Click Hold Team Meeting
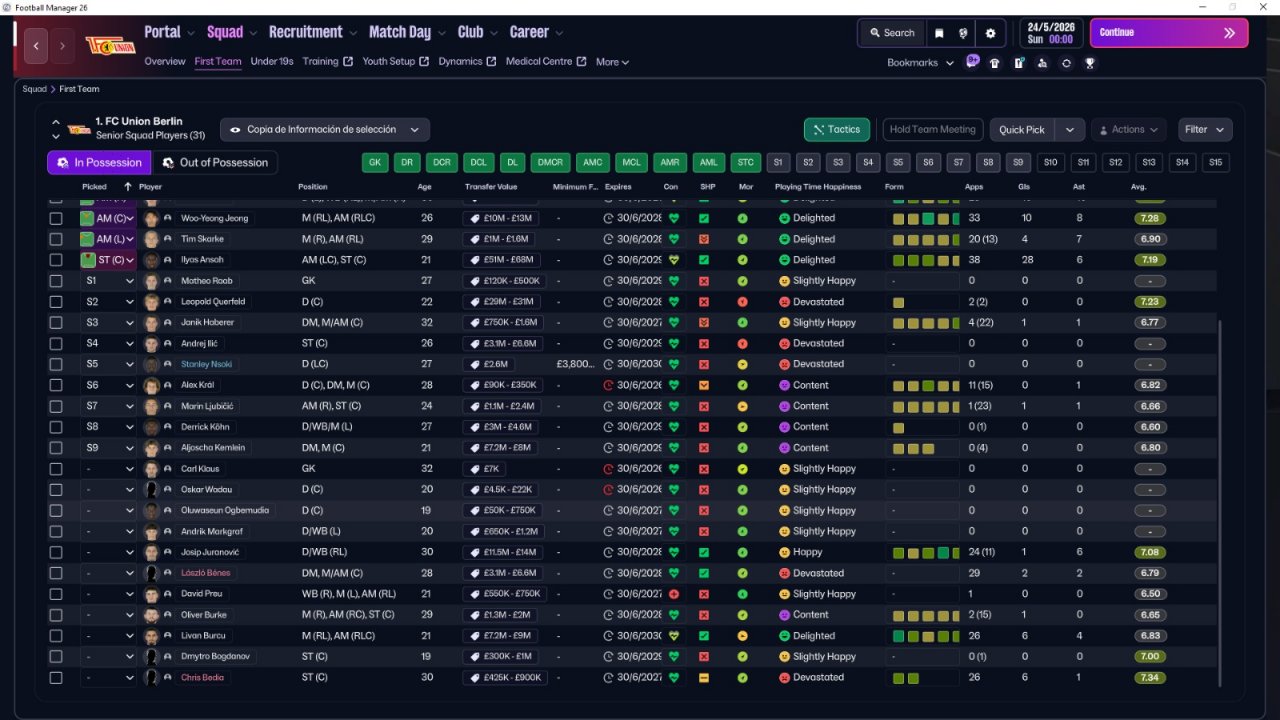This screenshot has width=1280, height=720. tap(933, 130)
